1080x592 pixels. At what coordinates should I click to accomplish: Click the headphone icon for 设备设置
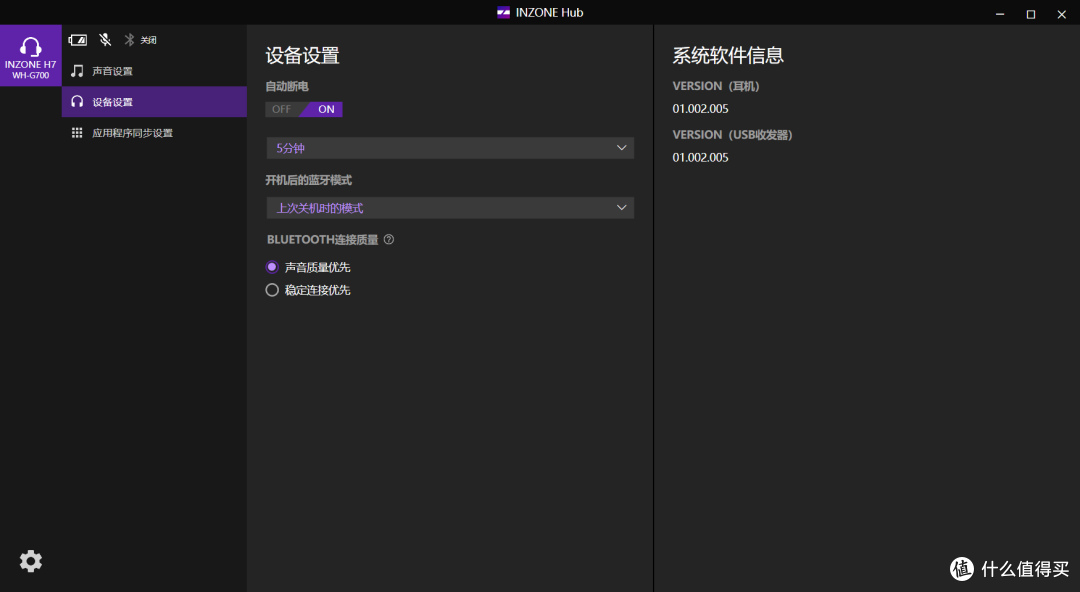(x=77, y=102)
